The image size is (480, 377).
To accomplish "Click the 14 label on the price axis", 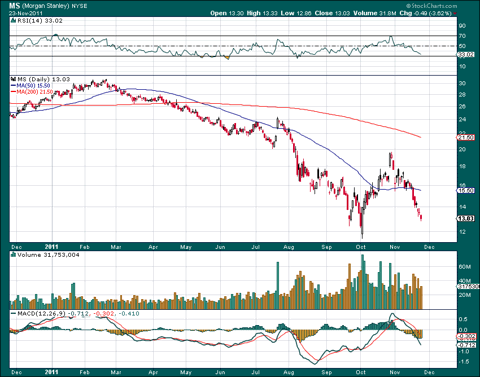I will pyautogui.click(x=463, y=207).
